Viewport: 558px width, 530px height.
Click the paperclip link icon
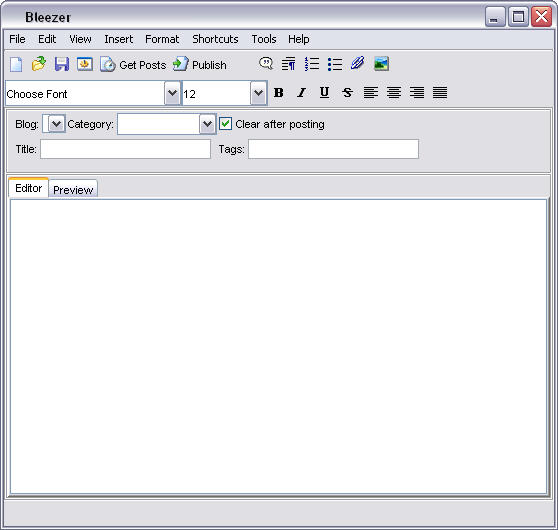click(x=358, y=63)
